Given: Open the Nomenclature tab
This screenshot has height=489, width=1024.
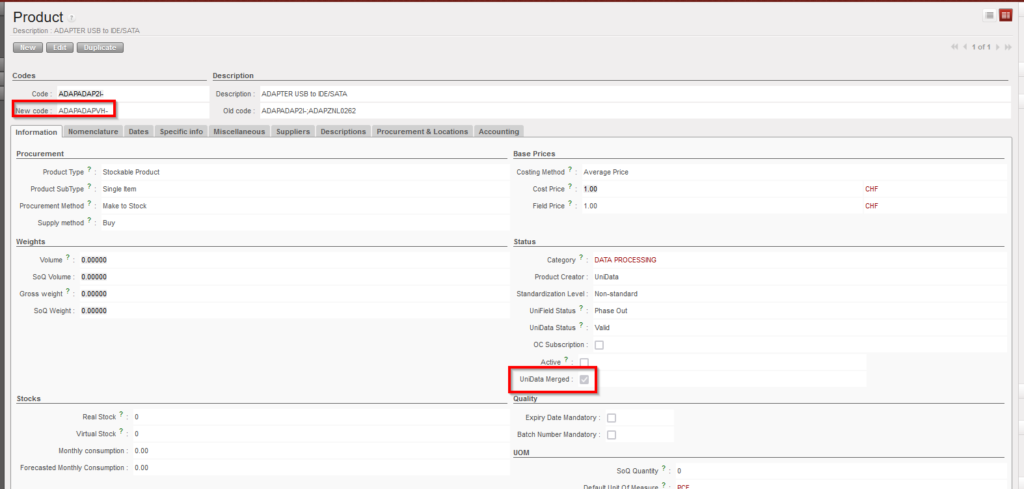Looking at the screenshot, I should pos(93,131).
